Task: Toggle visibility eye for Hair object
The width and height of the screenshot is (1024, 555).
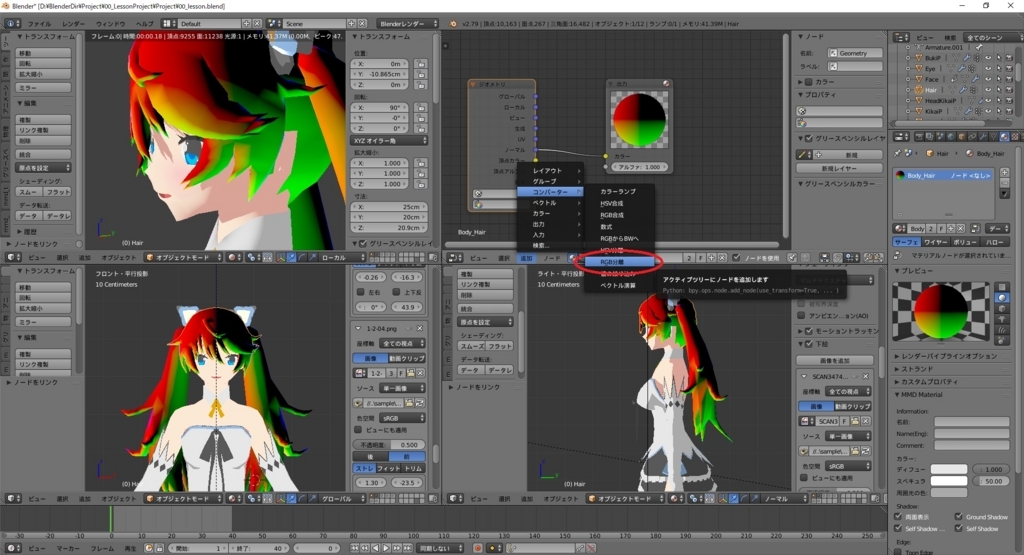Action: click(988, 89)
